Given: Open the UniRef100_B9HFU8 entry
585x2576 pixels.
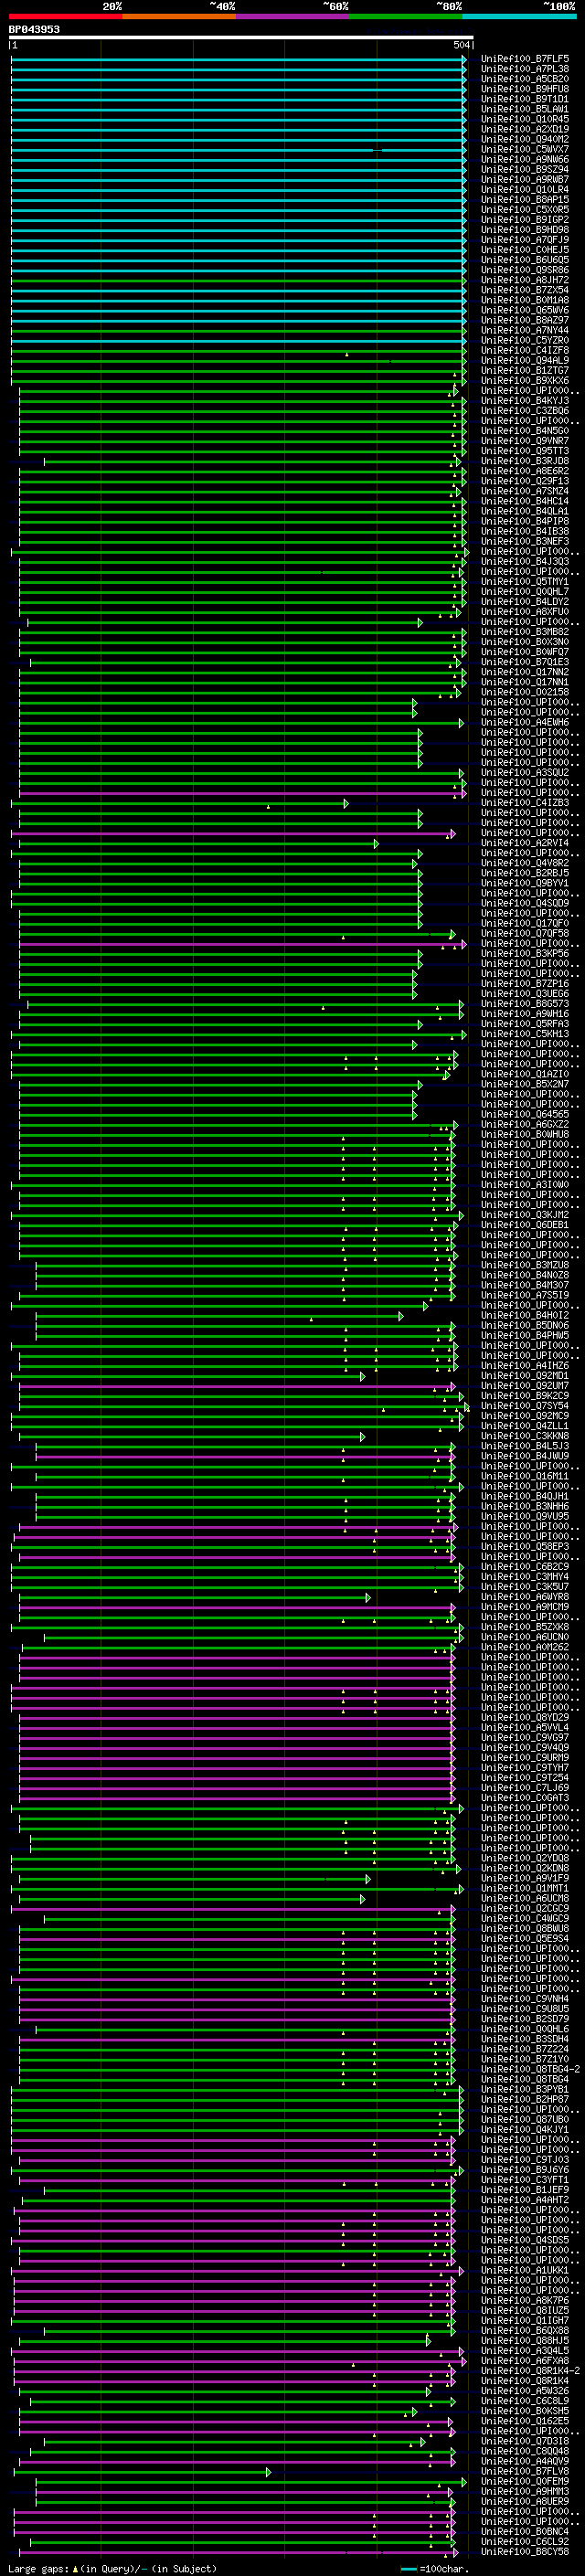Looking at the screenshot, I should pos(525,89).
